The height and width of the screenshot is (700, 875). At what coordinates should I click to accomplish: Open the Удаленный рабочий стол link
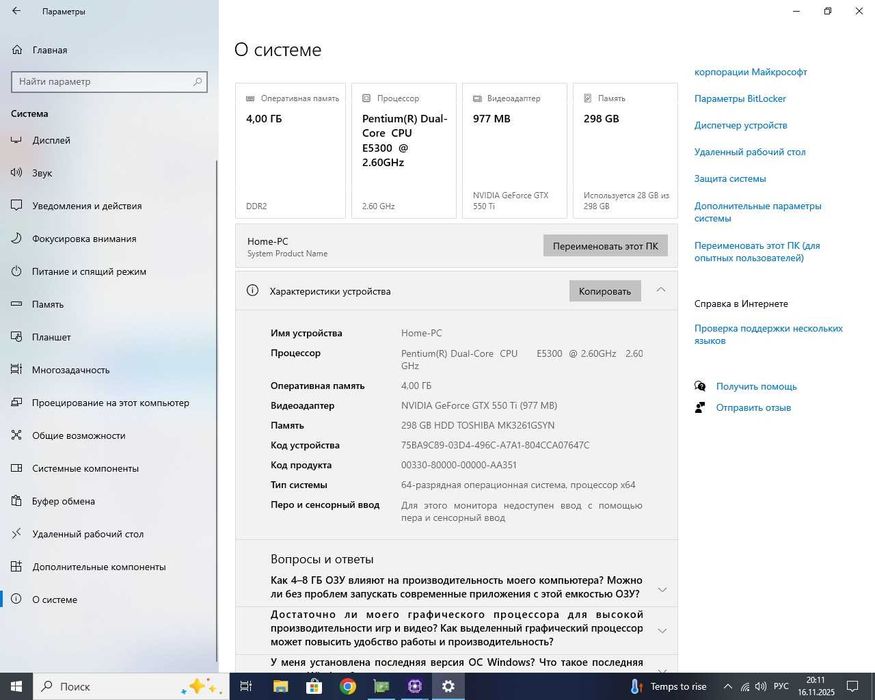point(750,152)
